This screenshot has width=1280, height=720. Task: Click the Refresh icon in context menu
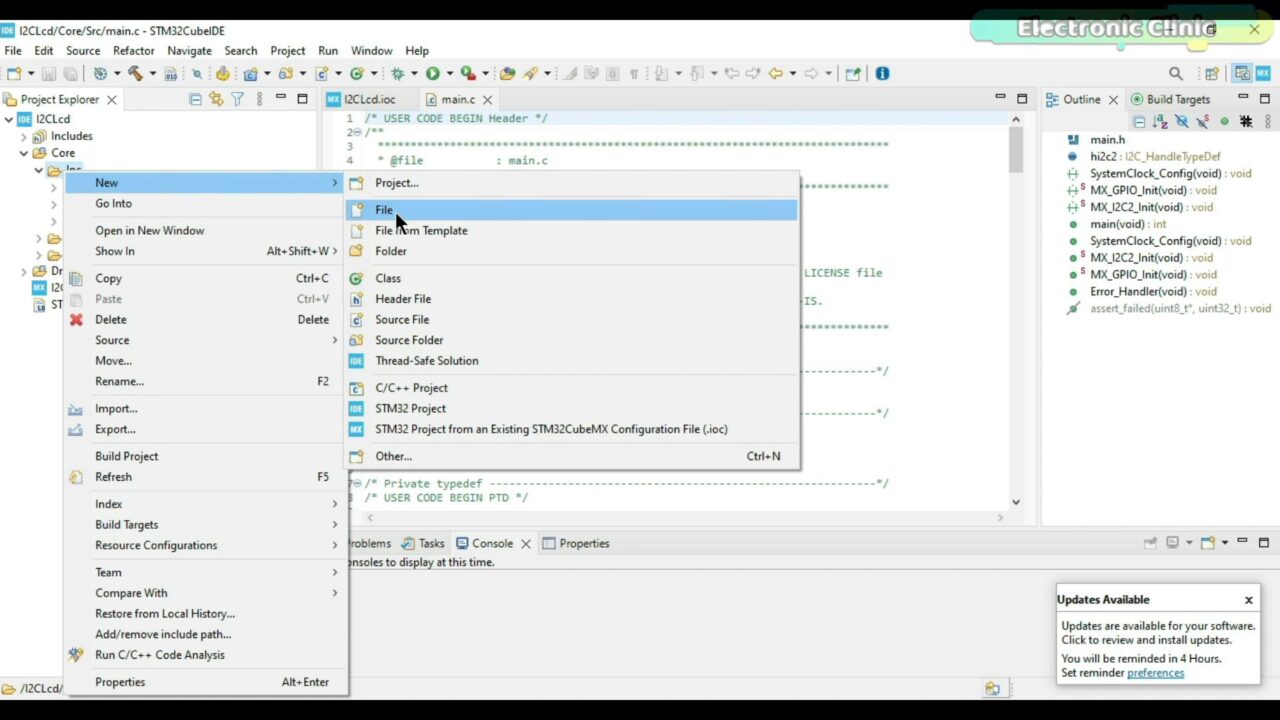[76, 477]
